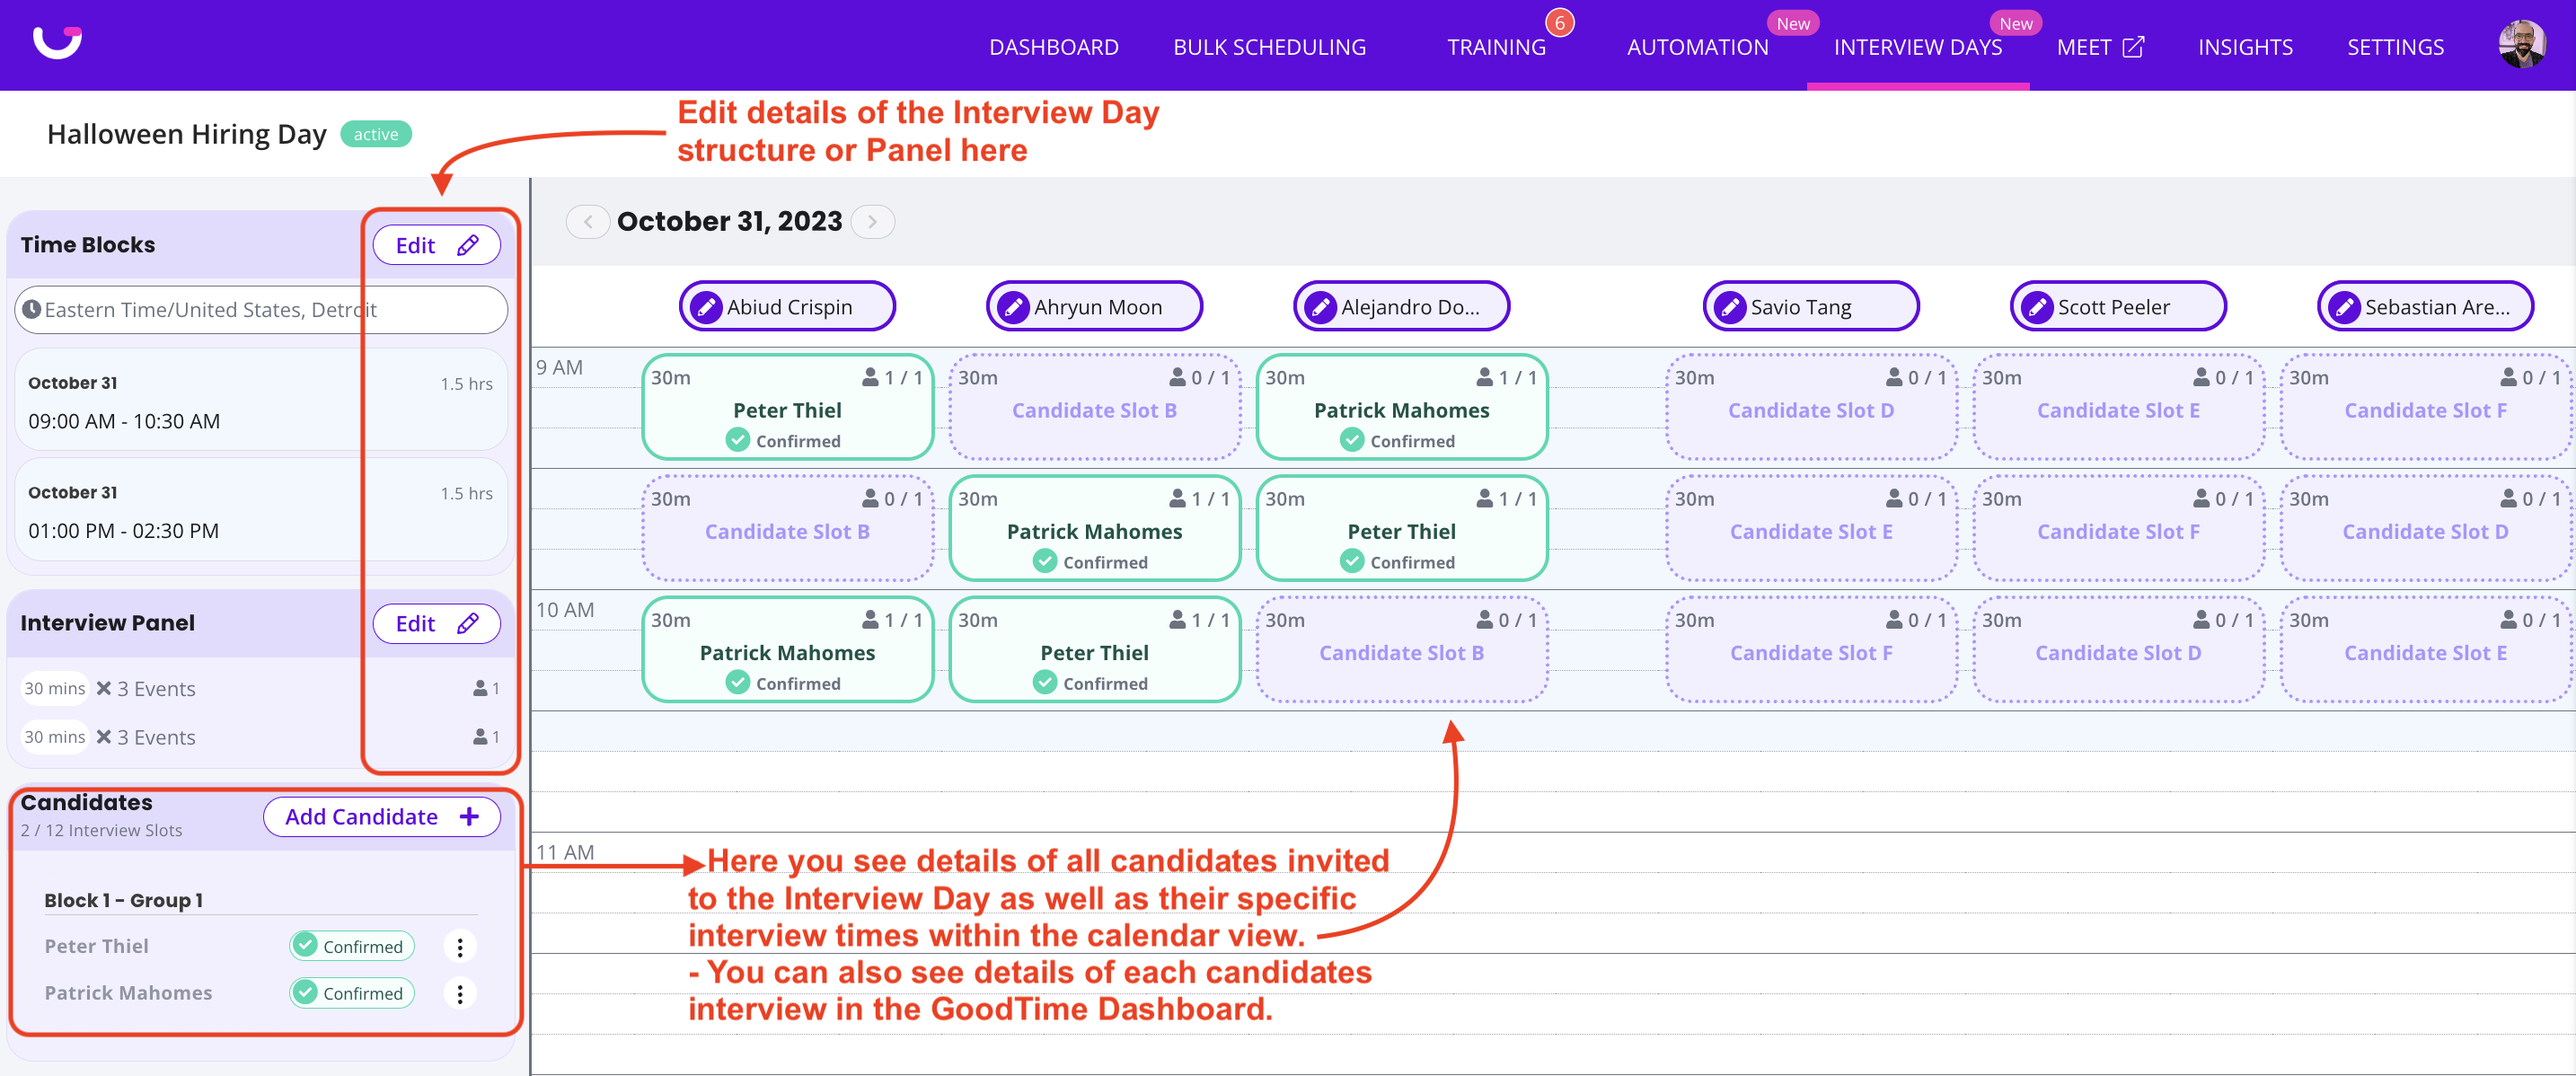Click edit icon beside Scott Peeler
Viewport: 2576px width, 1076px height.
tap(2037, 307)
